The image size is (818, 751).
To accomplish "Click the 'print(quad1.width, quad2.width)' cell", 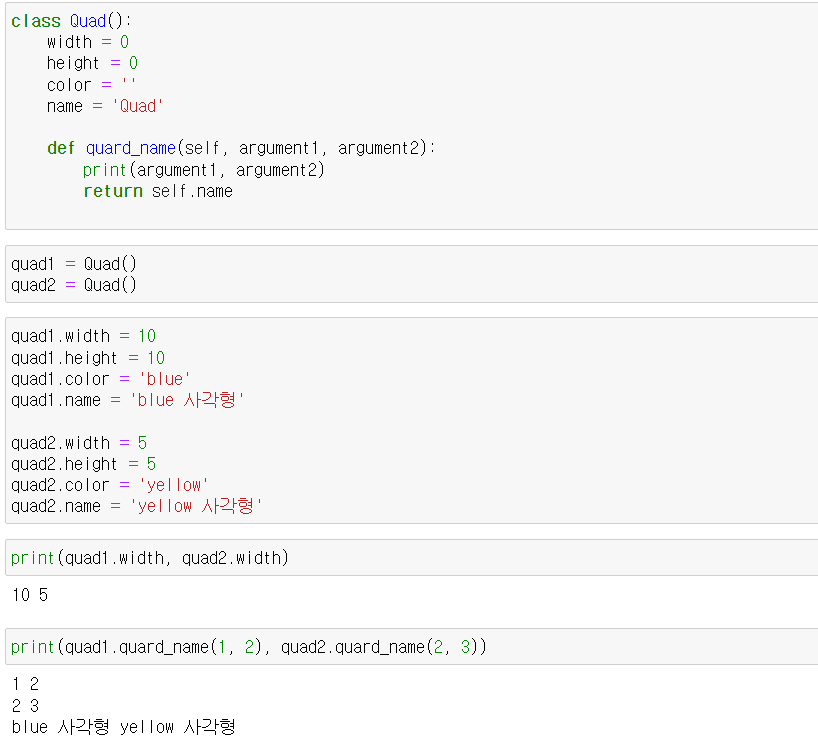I will (412, 558).
